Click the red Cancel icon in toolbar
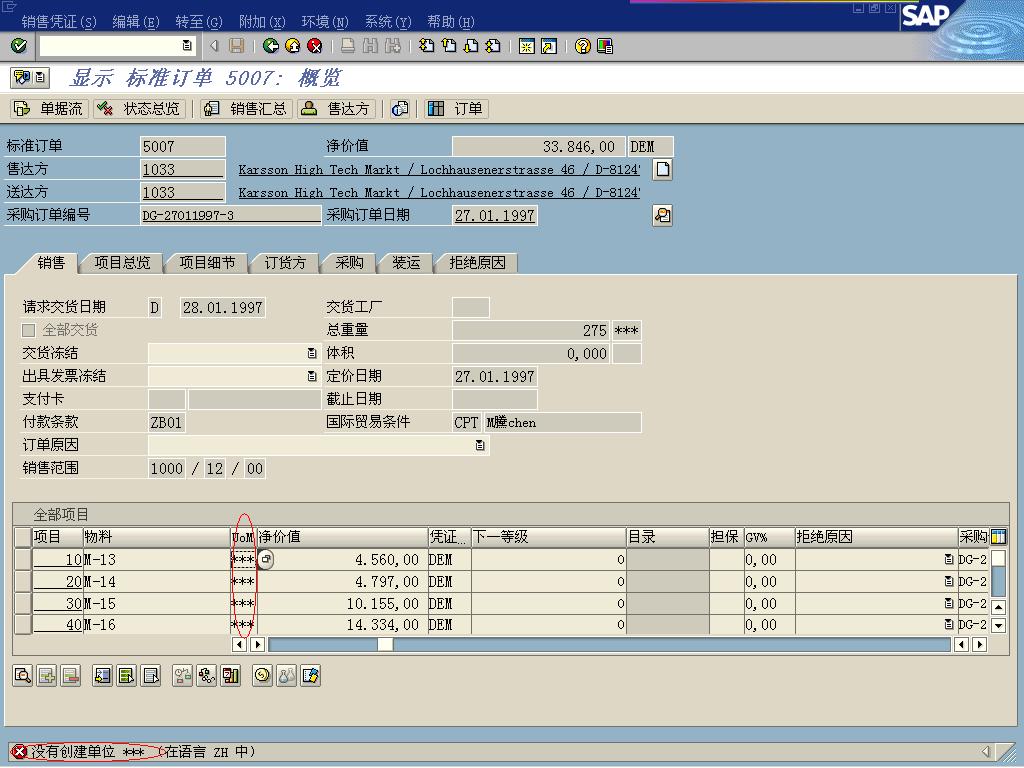 pos(315,46)
